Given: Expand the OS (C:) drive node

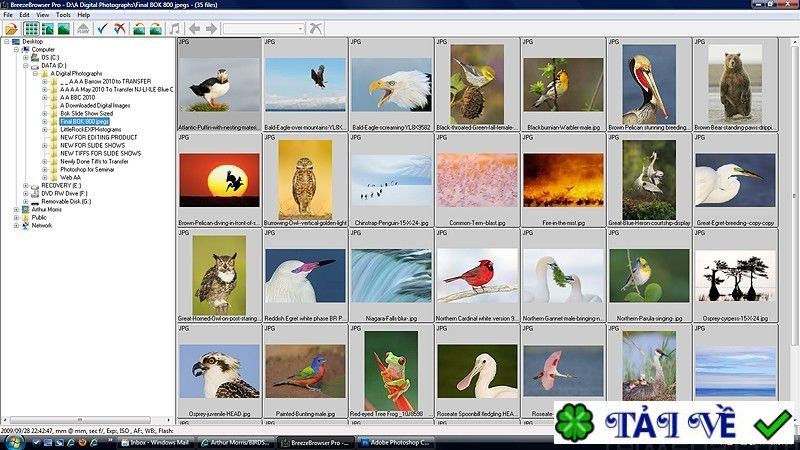Looking at the screenshot, I should click(26, 58).
